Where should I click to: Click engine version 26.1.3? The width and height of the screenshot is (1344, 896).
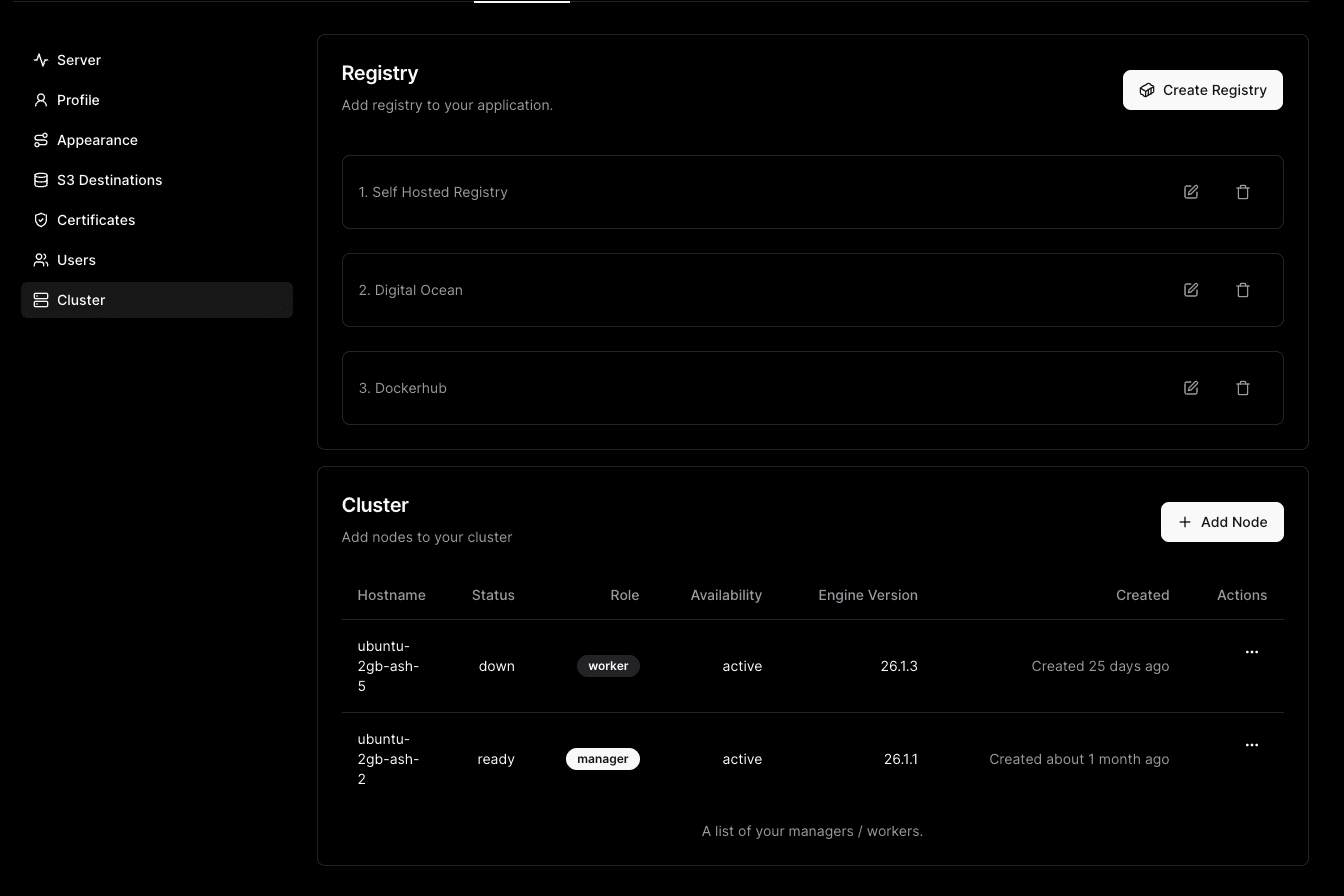(x=899, y=666)
